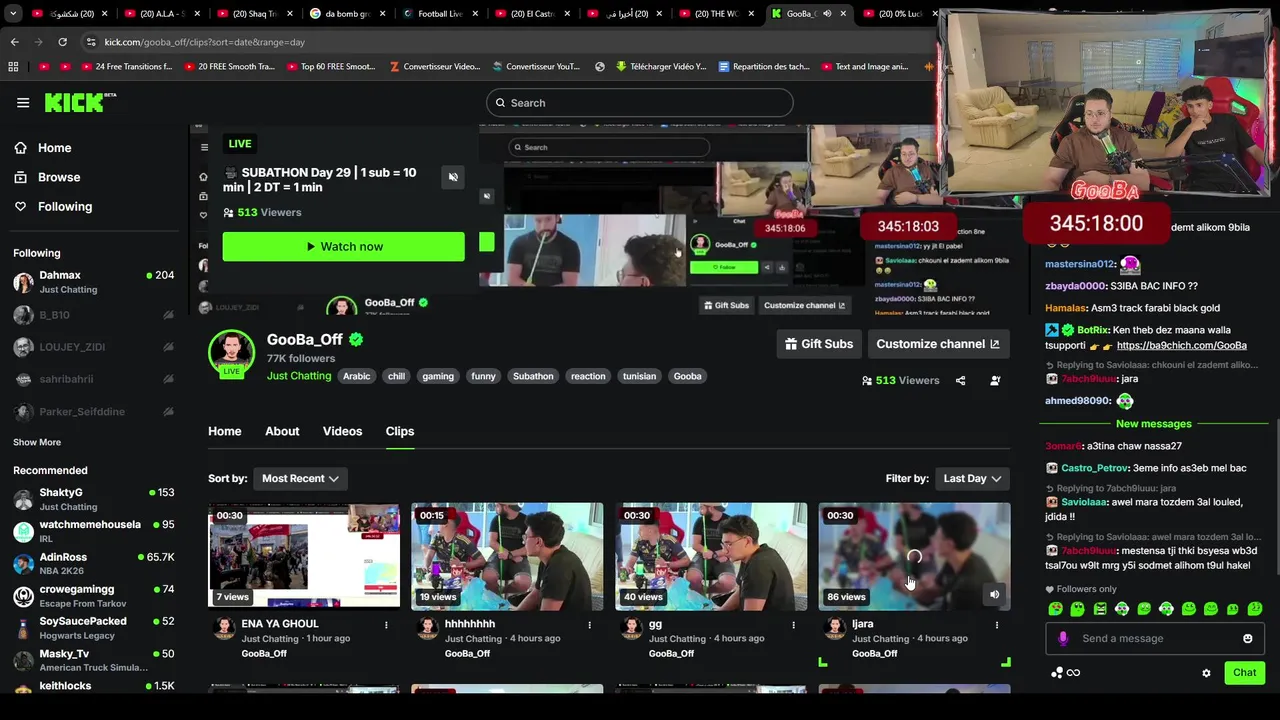Switch to the channel Home tab
Viewport: 1280px width, 720px height.
(x=224, y=431)
